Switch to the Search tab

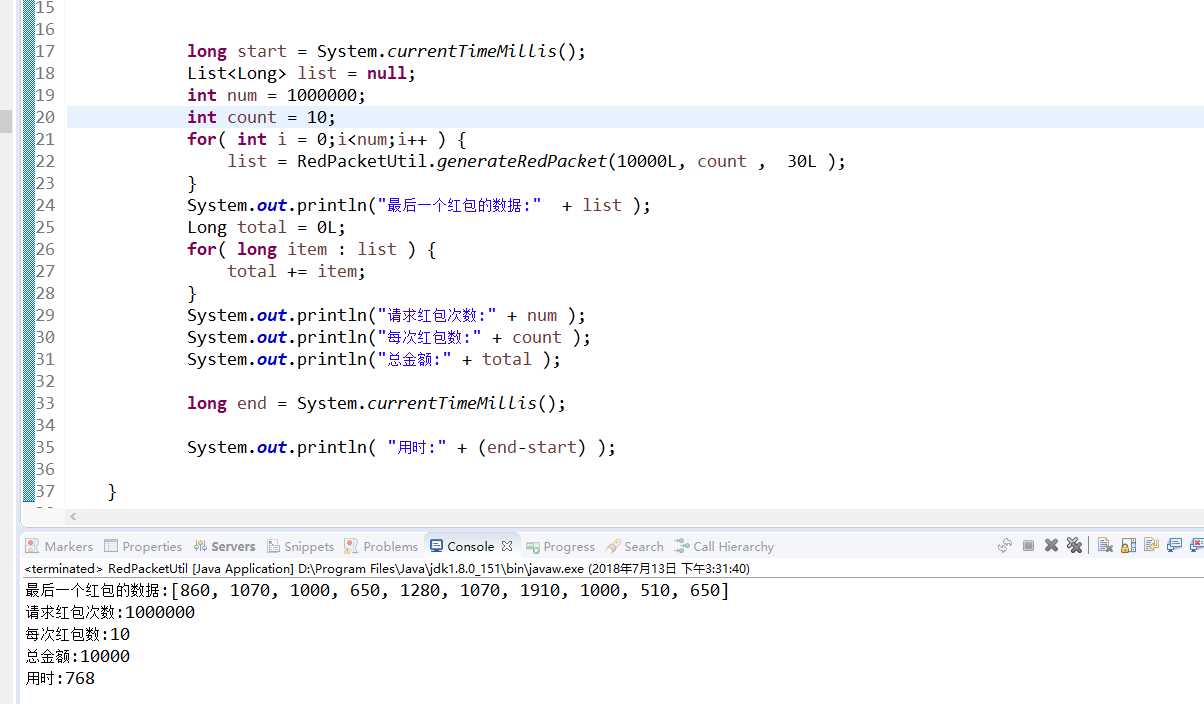[x=634, y=546]
